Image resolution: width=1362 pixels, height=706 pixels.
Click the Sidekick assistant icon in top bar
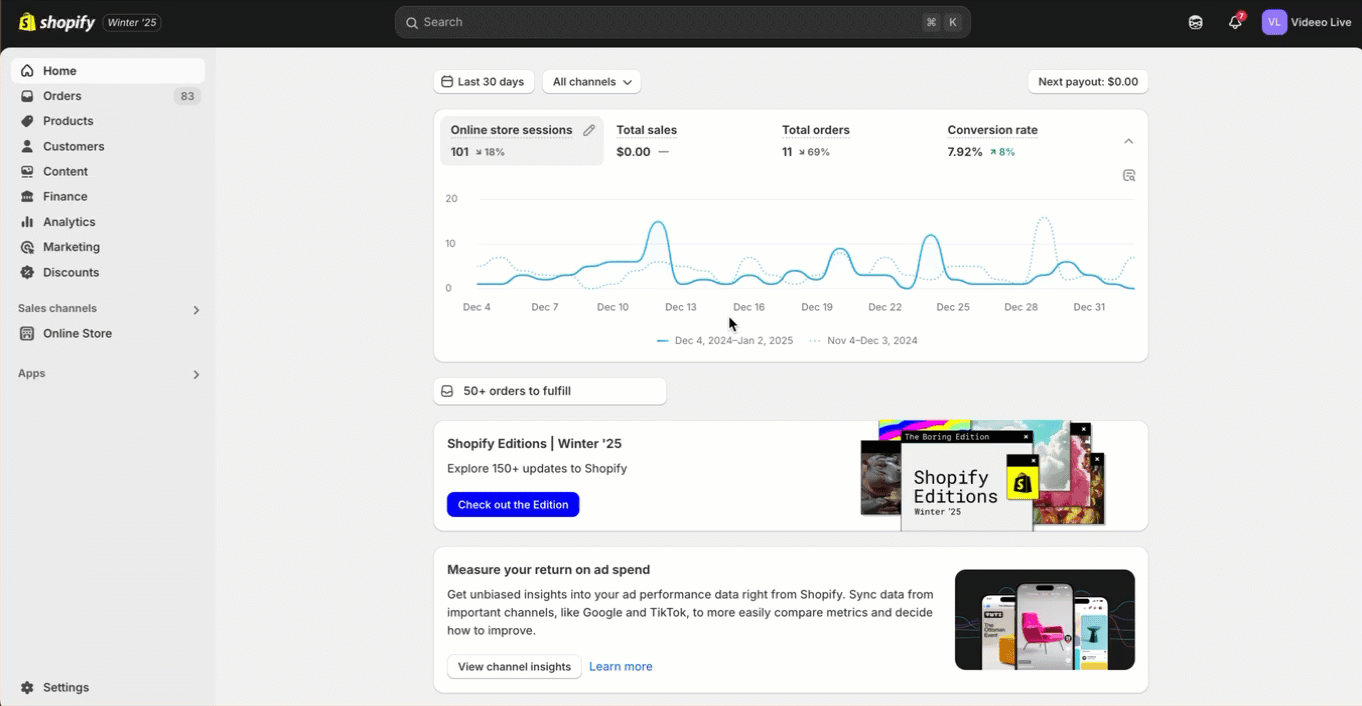coord(1195,22)
